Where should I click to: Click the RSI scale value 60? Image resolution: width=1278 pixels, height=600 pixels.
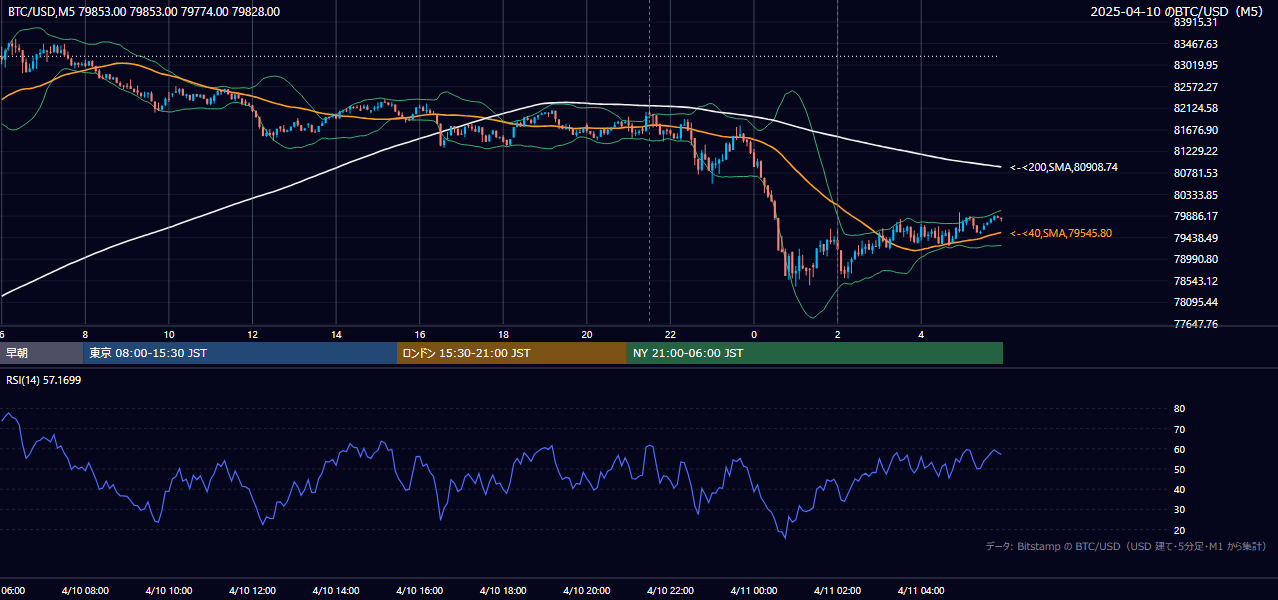pyautogui.click(x=1179, y=449)
